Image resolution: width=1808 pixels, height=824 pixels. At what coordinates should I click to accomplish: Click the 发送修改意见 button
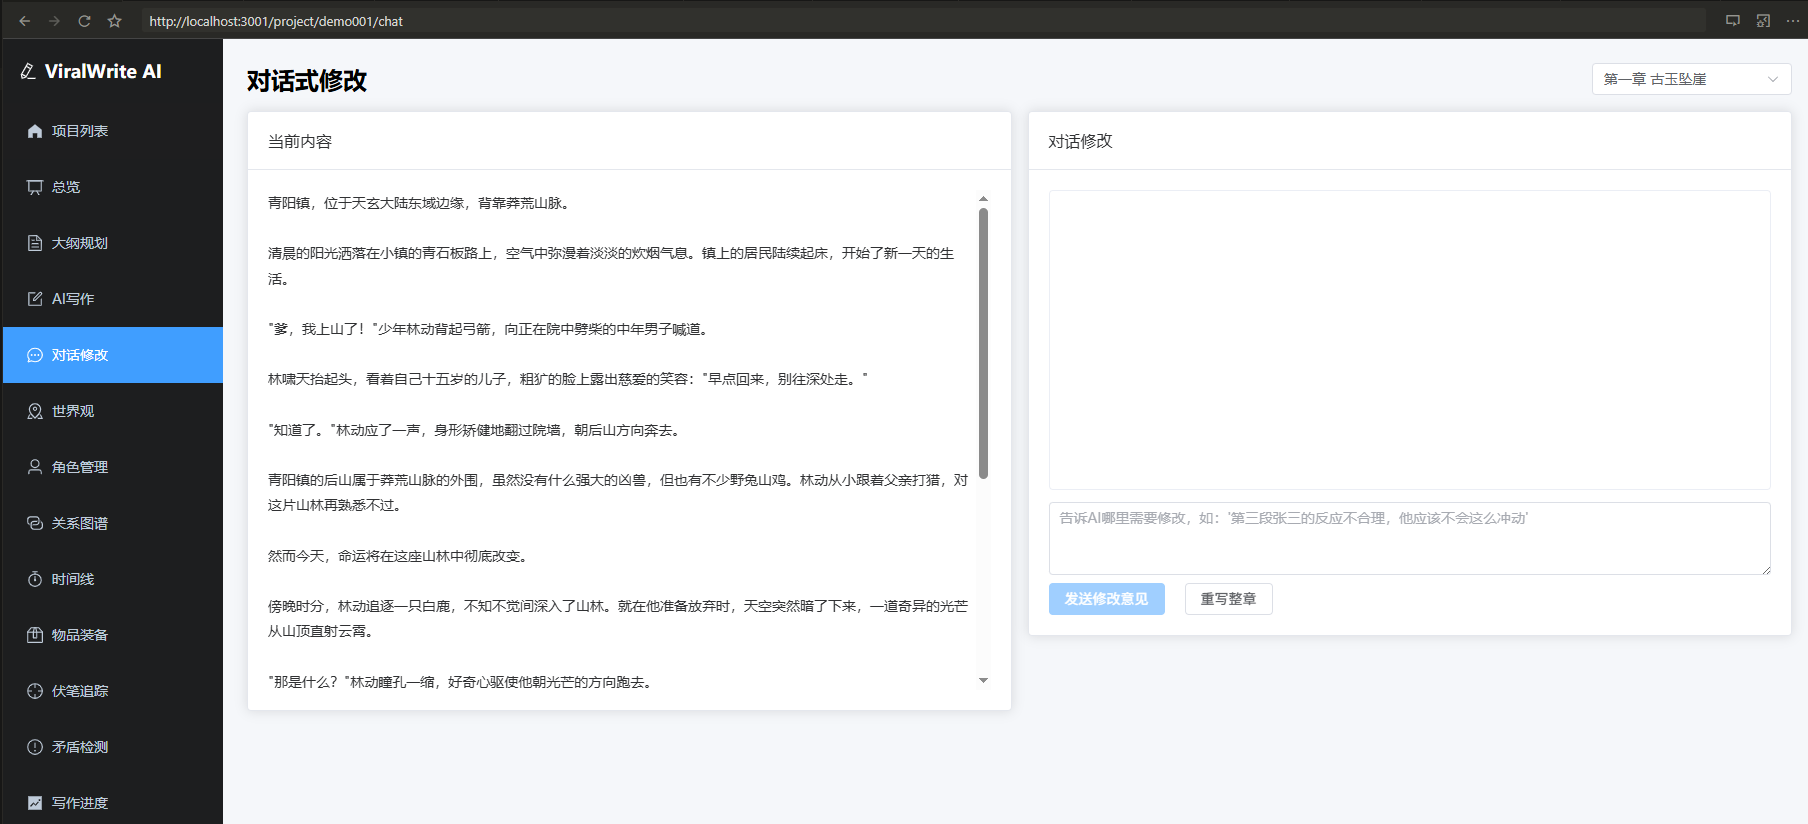point(1107,599)
